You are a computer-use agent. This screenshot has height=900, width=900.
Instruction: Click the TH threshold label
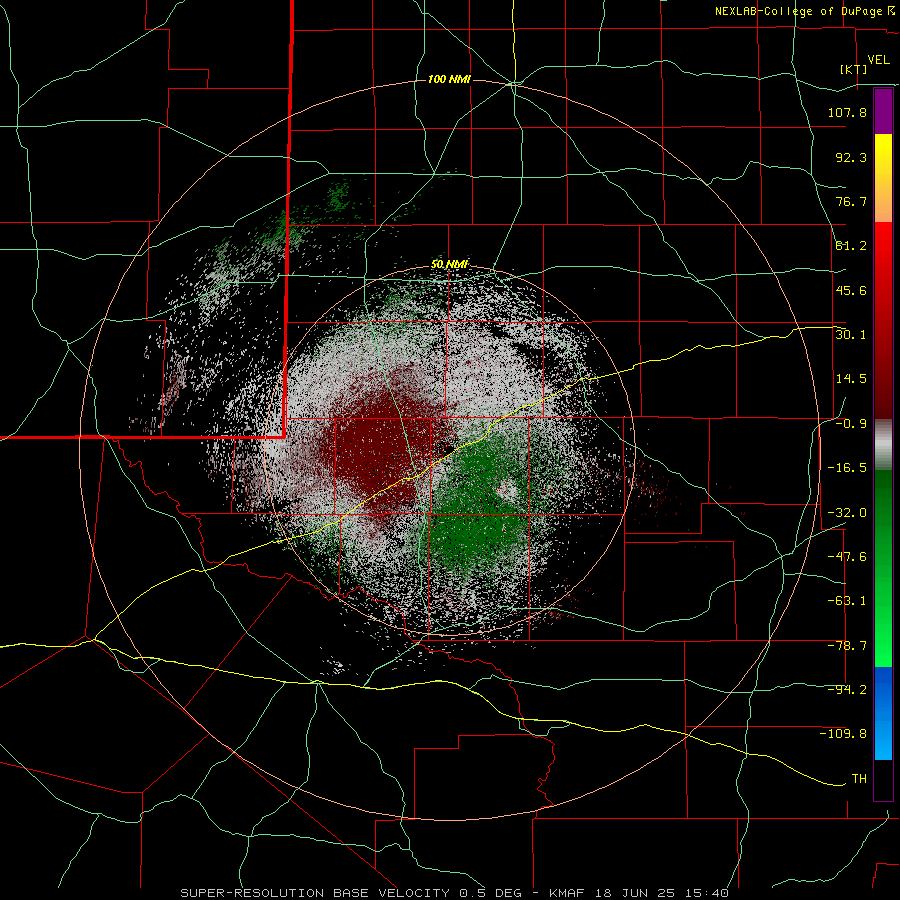point(859,779)
